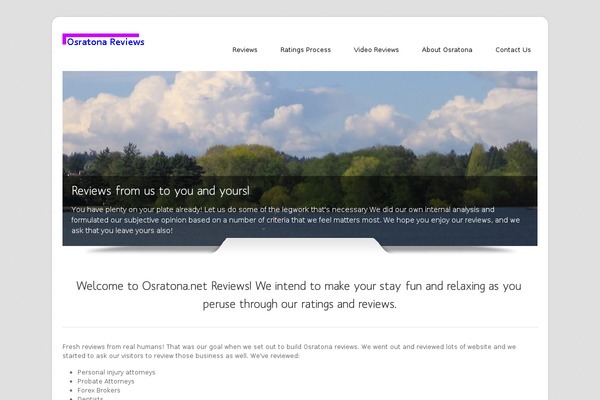Click the clouds and lake banner image
This screenshot has height=400, width=600.
point(300,158)
